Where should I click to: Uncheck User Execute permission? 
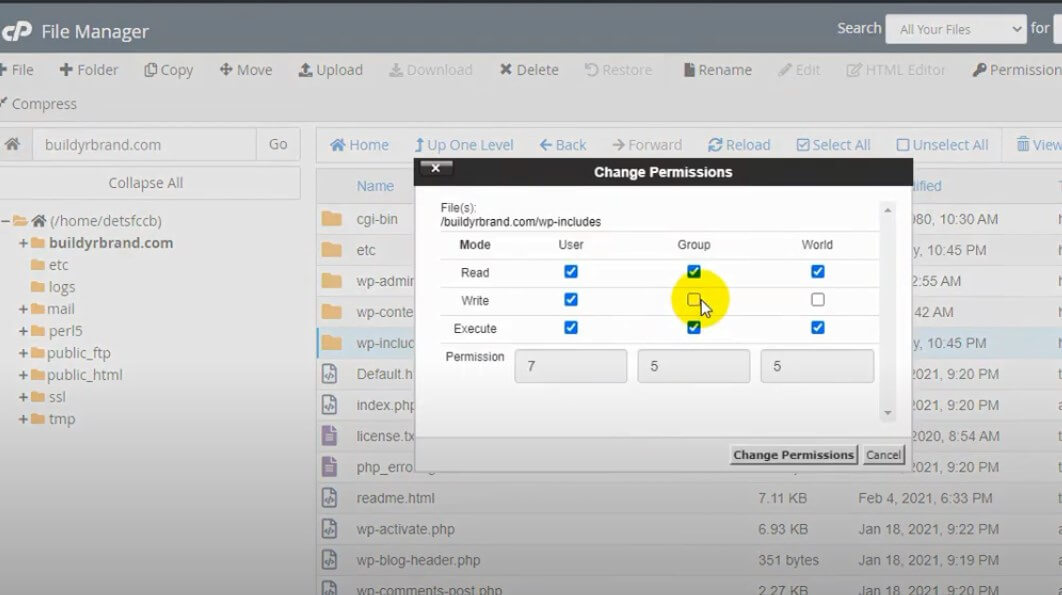[571, 328]
